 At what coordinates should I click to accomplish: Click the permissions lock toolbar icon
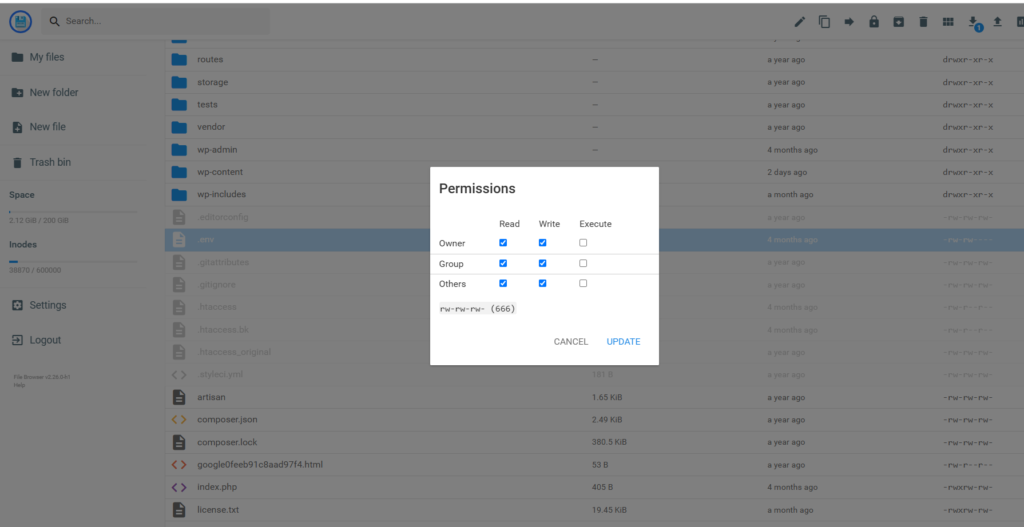tap(874, 22)
